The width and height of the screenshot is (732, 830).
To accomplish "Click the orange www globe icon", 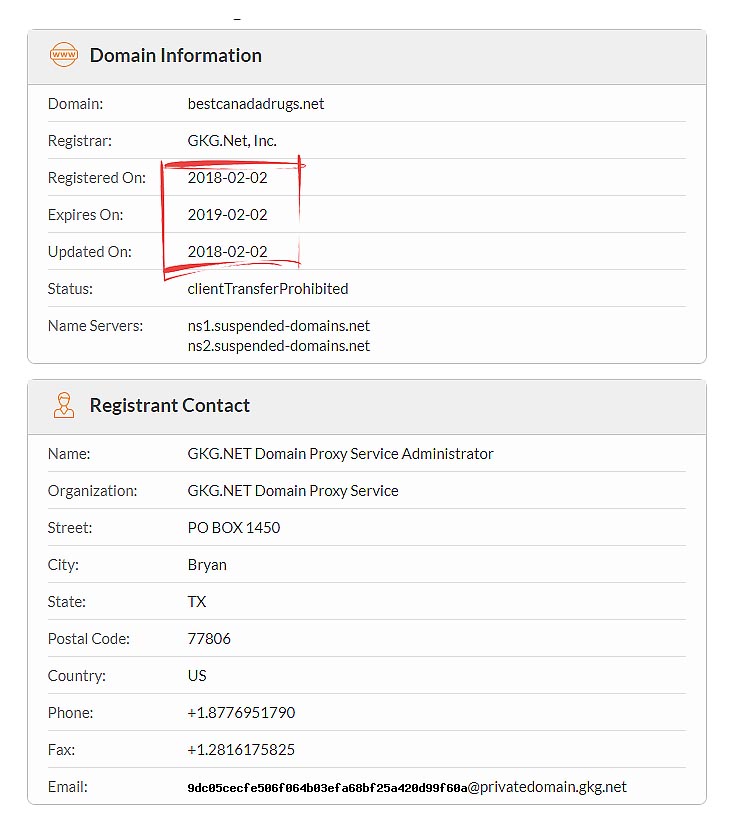I will (64, 55).
